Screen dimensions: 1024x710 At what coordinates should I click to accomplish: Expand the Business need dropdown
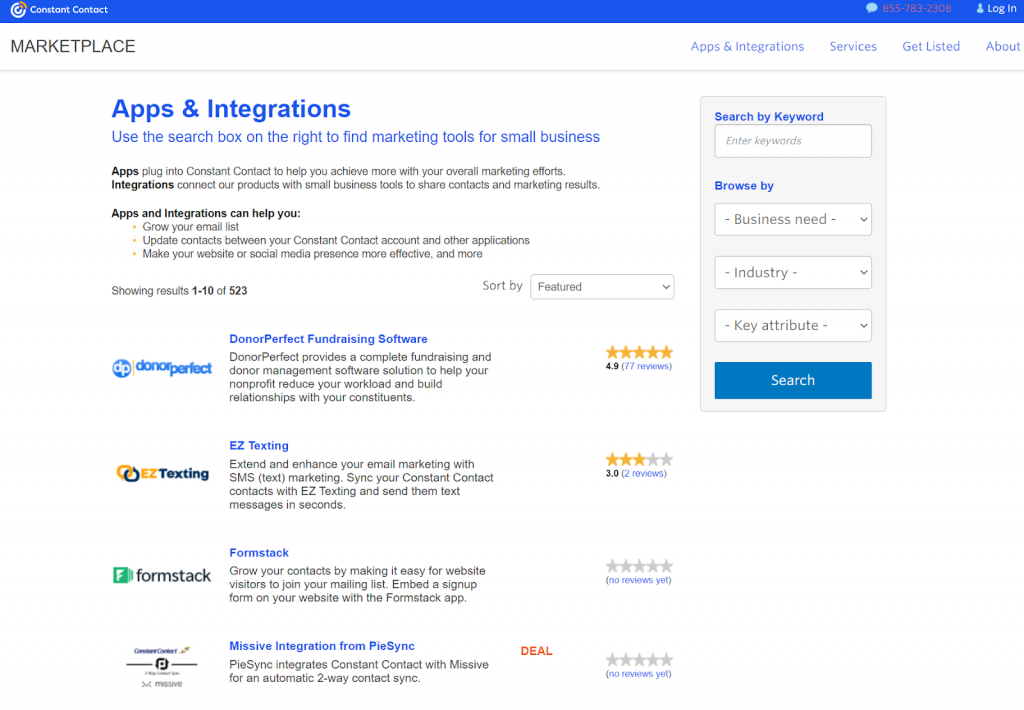793,219
